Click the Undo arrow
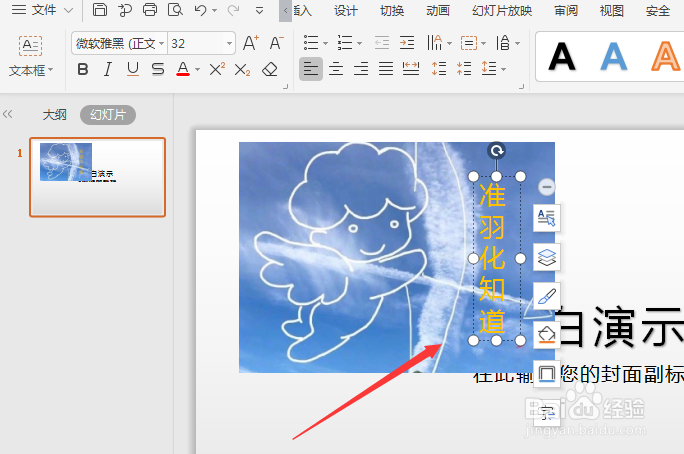 (x=201, y=10)
